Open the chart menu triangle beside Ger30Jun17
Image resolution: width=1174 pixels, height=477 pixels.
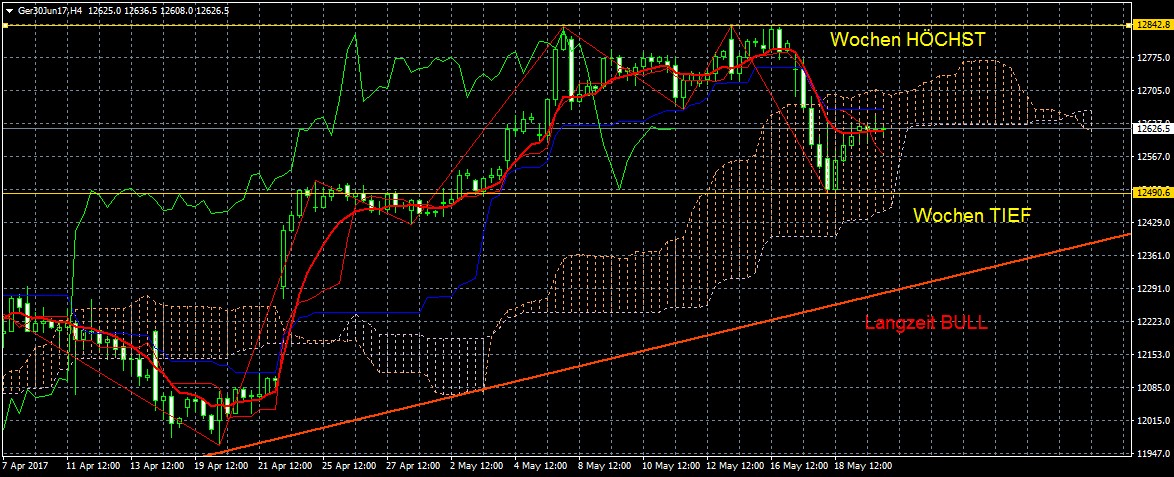tap(8, 11)
